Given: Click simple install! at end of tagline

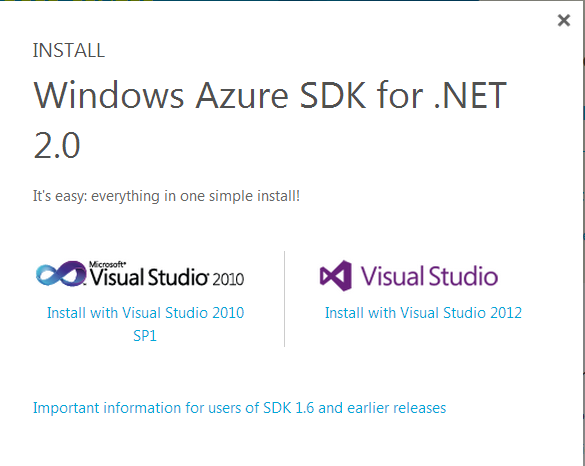Looking at the screenshot, I should [254, 196].
